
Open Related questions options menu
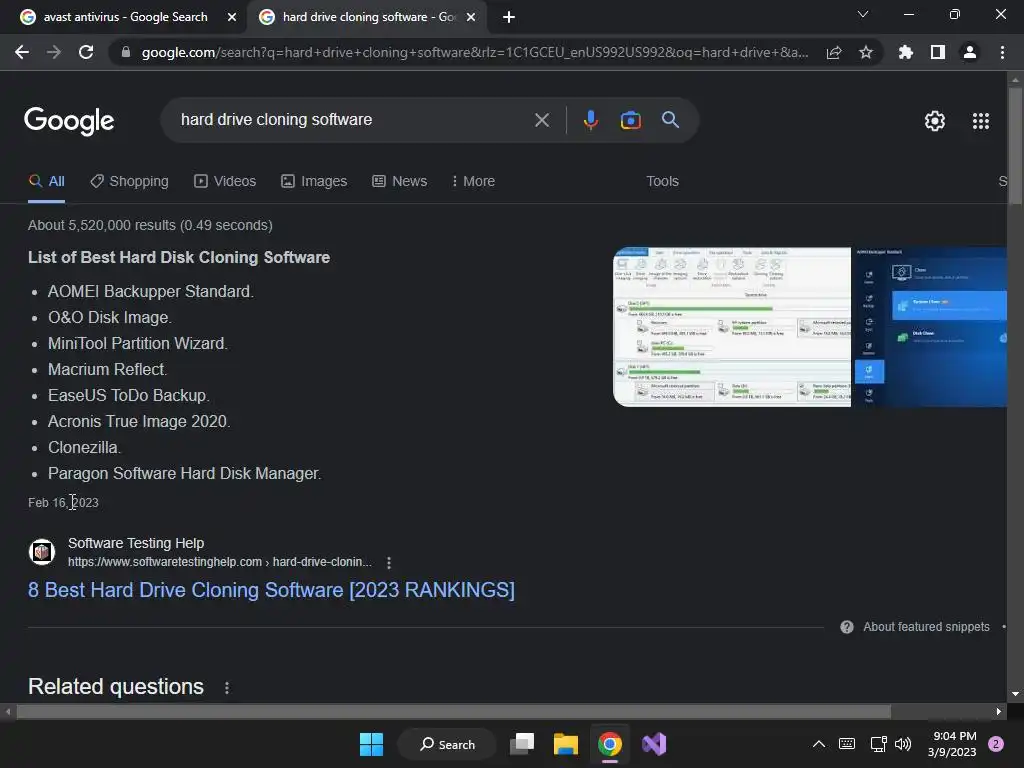227,688
